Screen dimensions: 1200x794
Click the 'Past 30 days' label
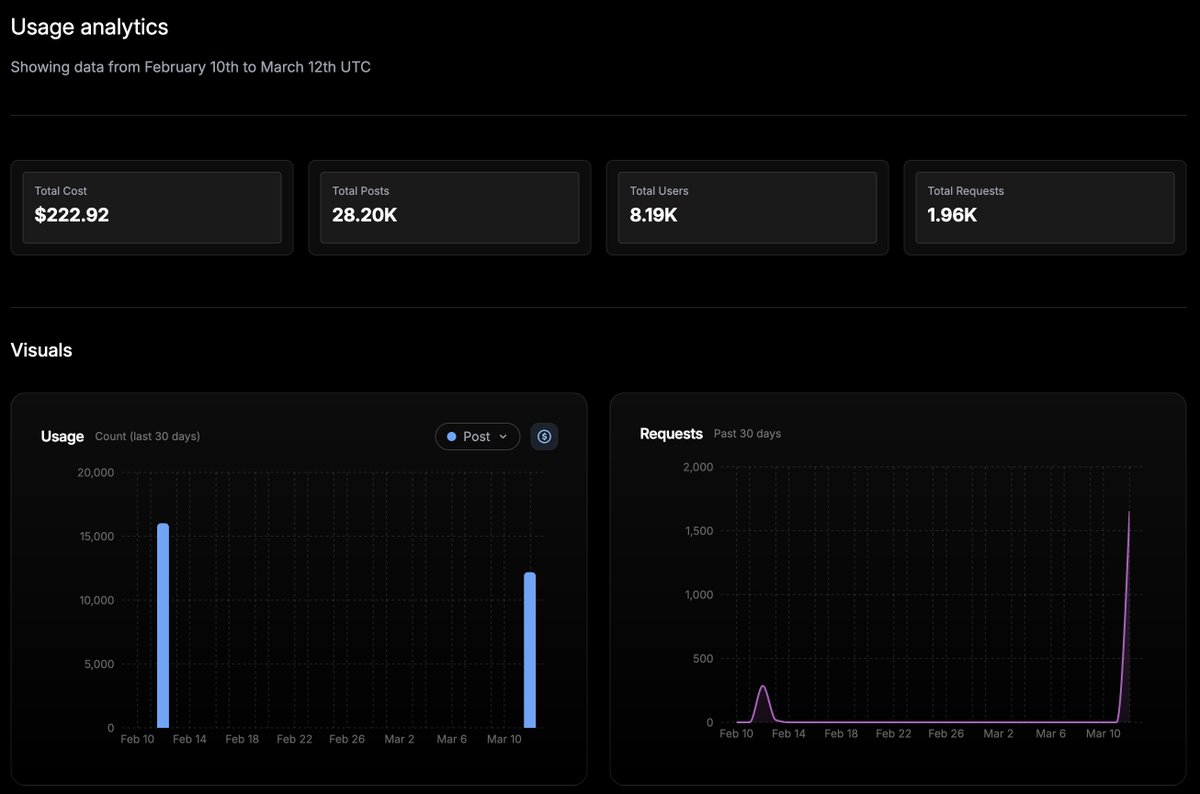(747, 433)
